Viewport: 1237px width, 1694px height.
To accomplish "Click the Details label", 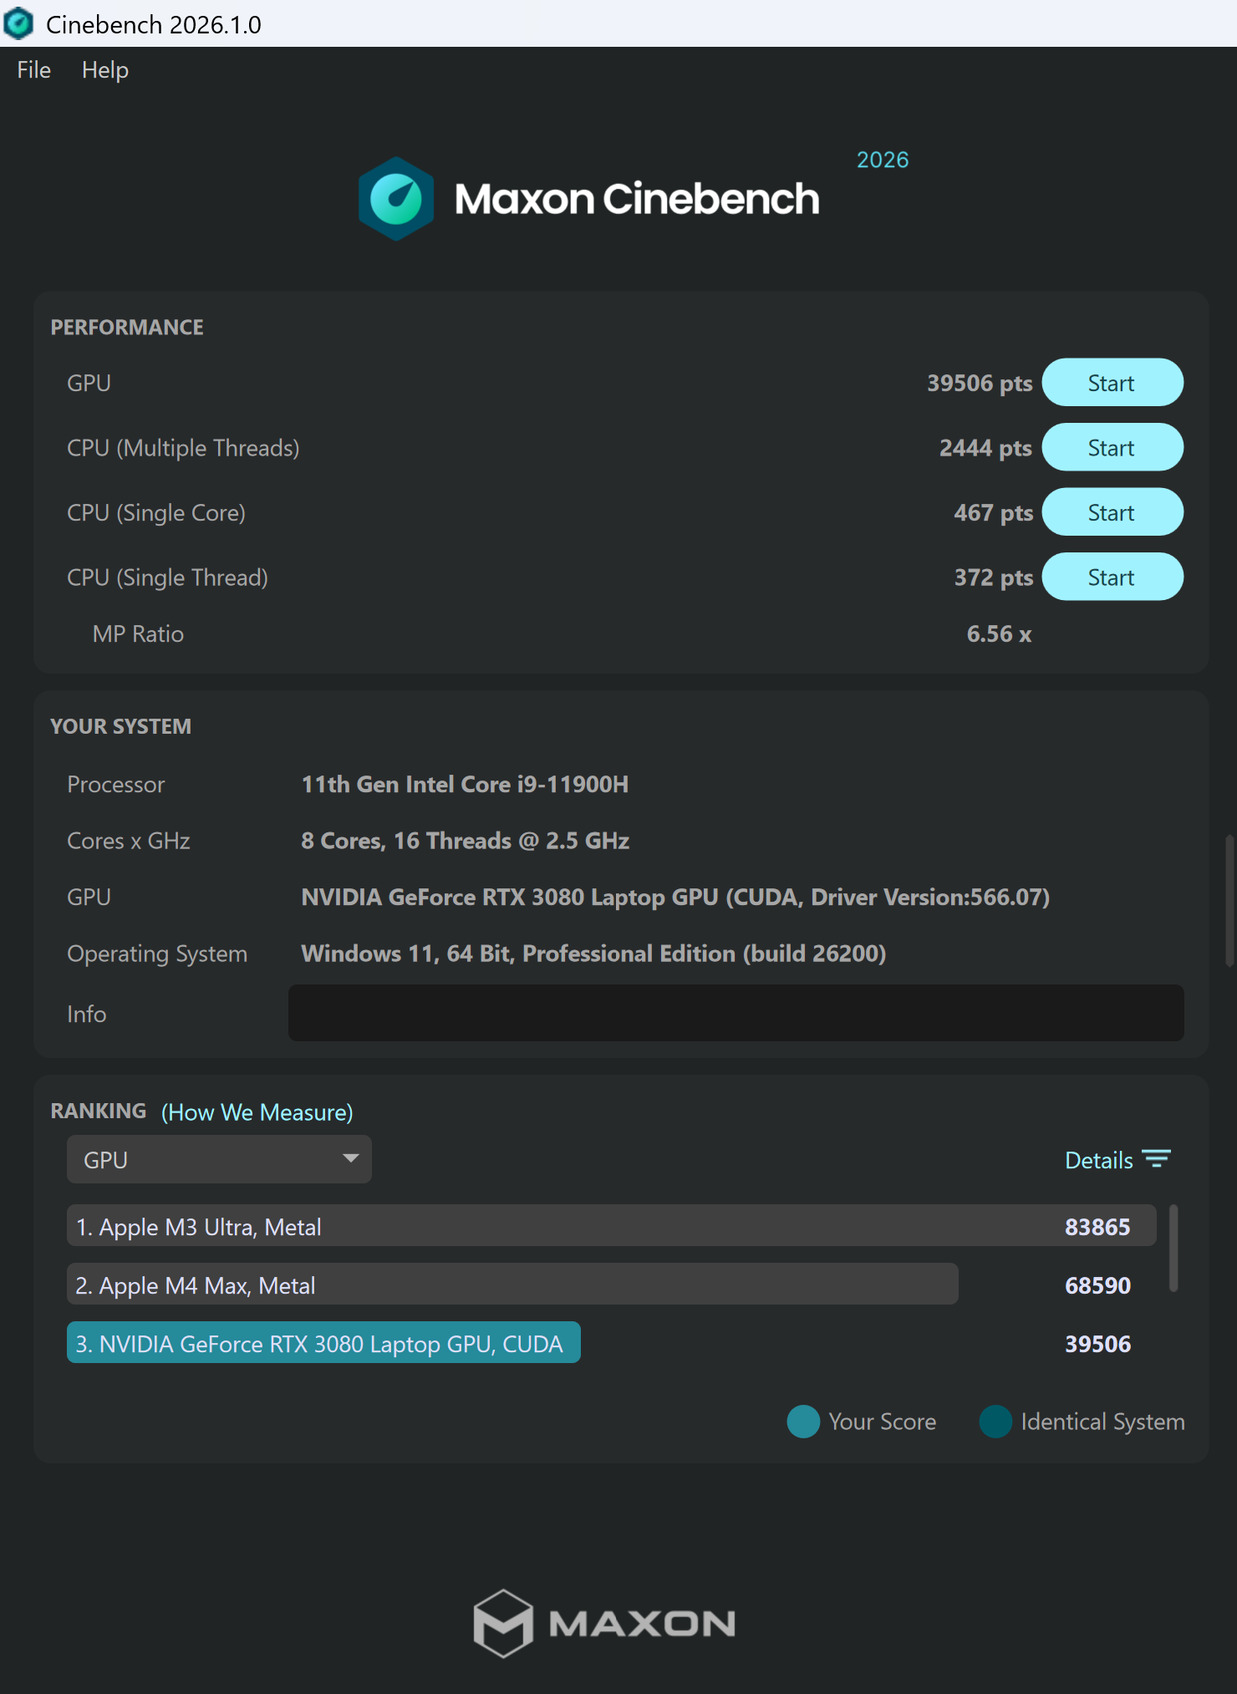I will (1098, 1160).
